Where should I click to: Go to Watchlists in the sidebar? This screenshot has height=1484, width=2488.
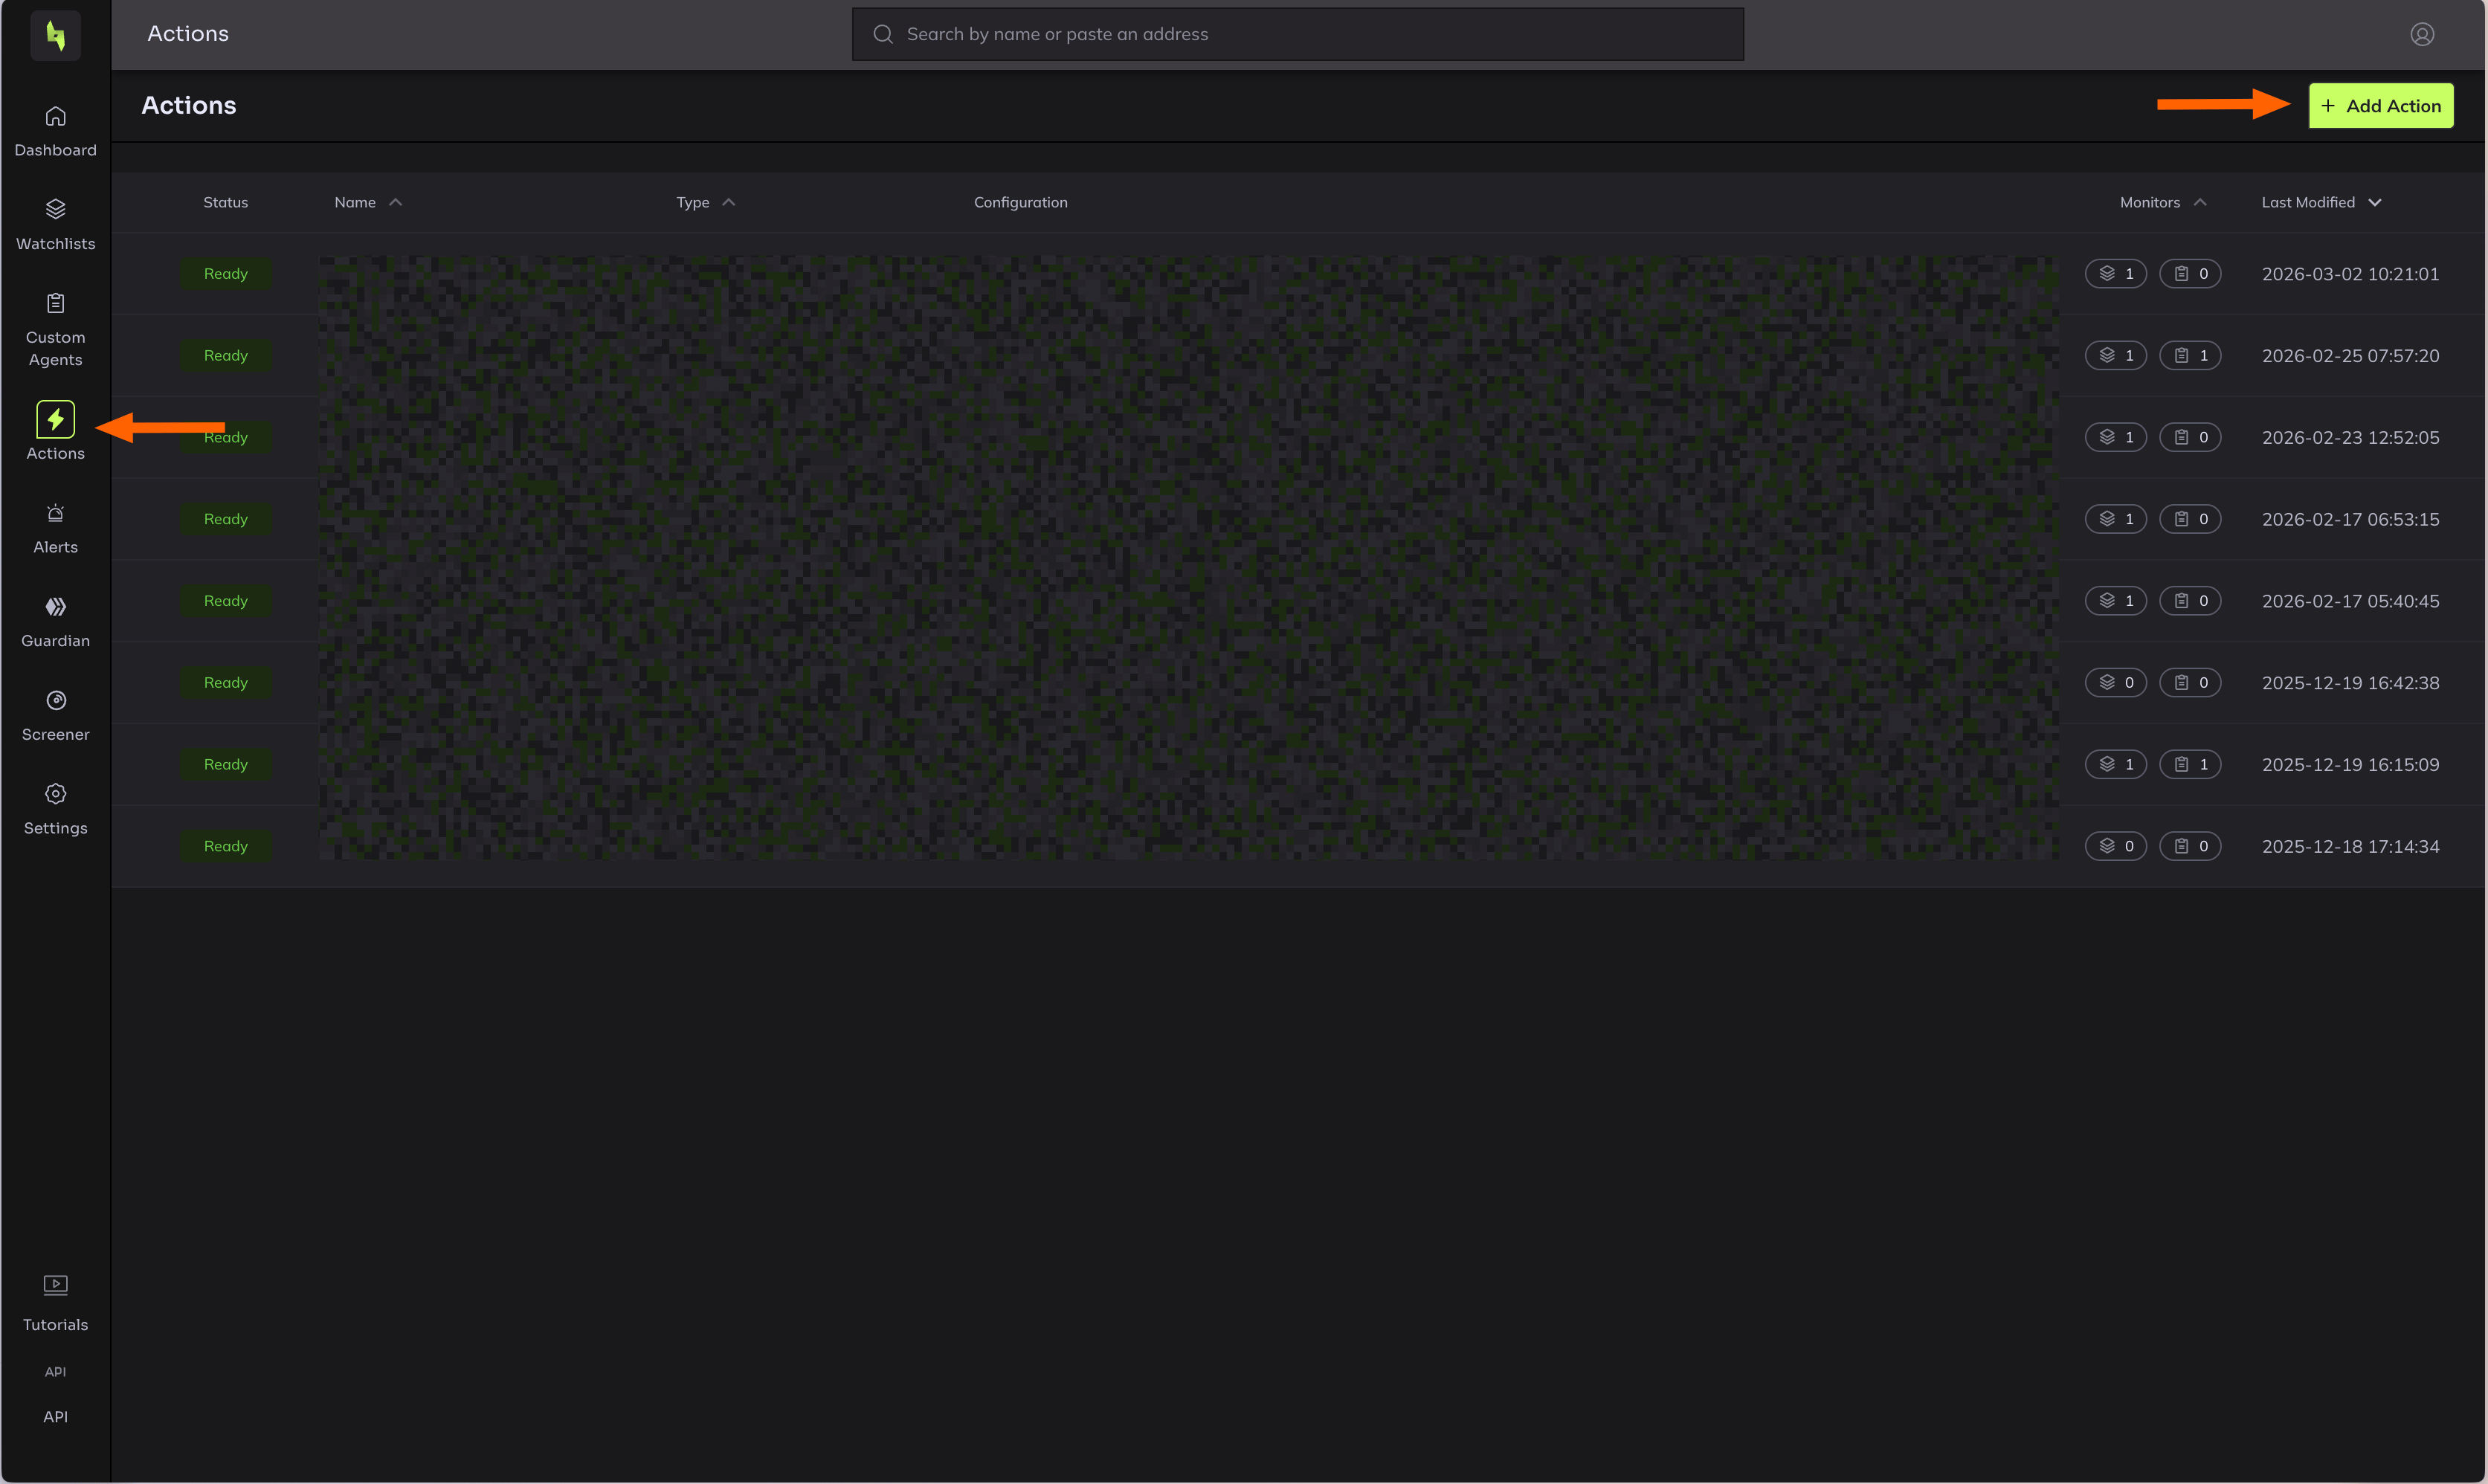click(x=55, y=226)
